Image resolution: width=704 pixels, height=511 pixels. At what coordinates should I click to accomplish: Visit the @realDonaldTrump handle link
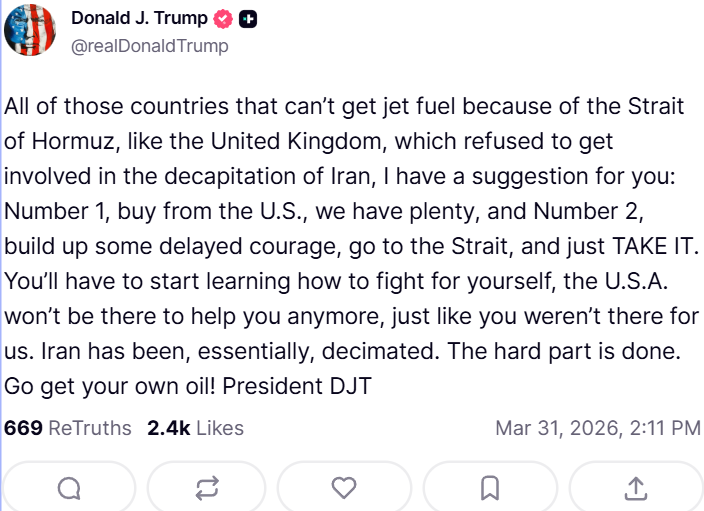click(x=150, y=45)
